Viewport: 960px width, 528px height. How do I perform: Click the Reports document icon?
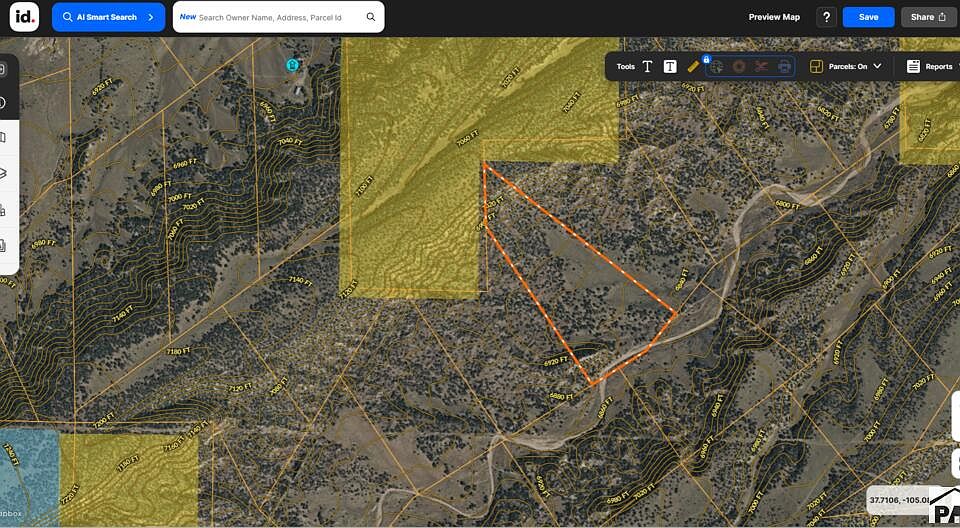[x=913, y=66]
